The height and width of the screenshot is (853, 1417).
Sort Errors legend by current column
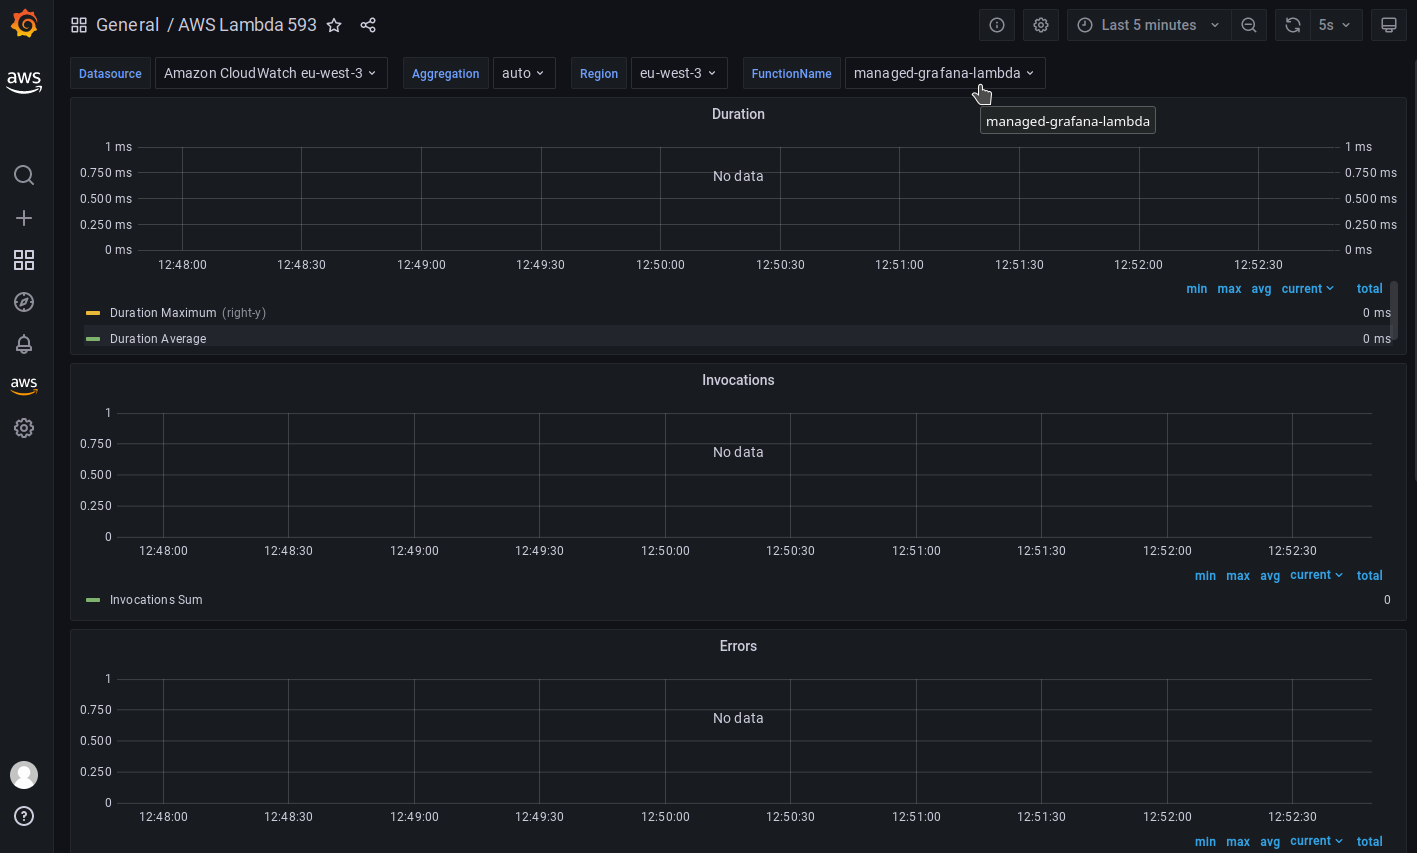click(x=1316, y=841)
